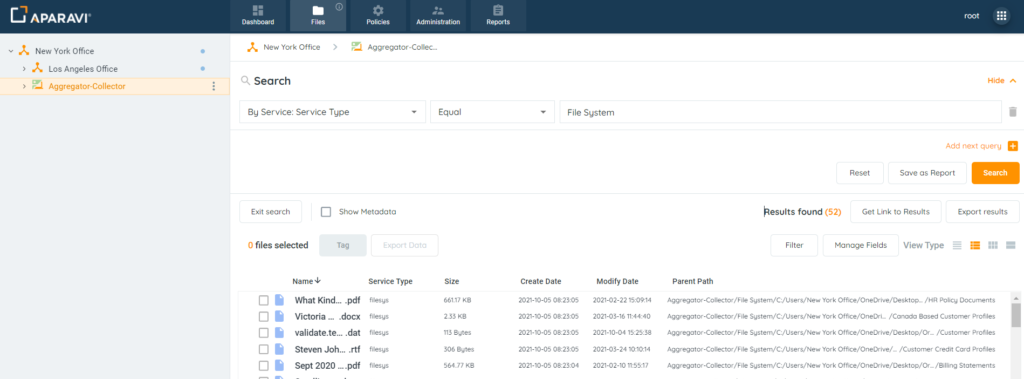Click the 661.17 KB size value
The width and height of the screenshot is (1024, 379).
click(x=458, y=301)
